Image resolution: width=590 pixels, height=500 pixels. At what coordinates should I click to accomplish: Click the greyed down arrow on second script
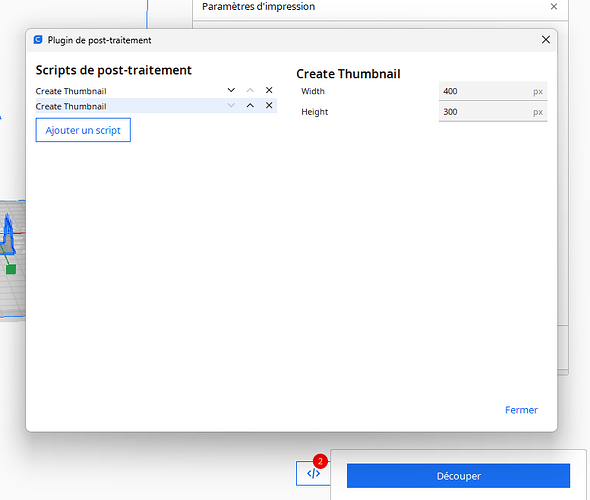[231, 106]
